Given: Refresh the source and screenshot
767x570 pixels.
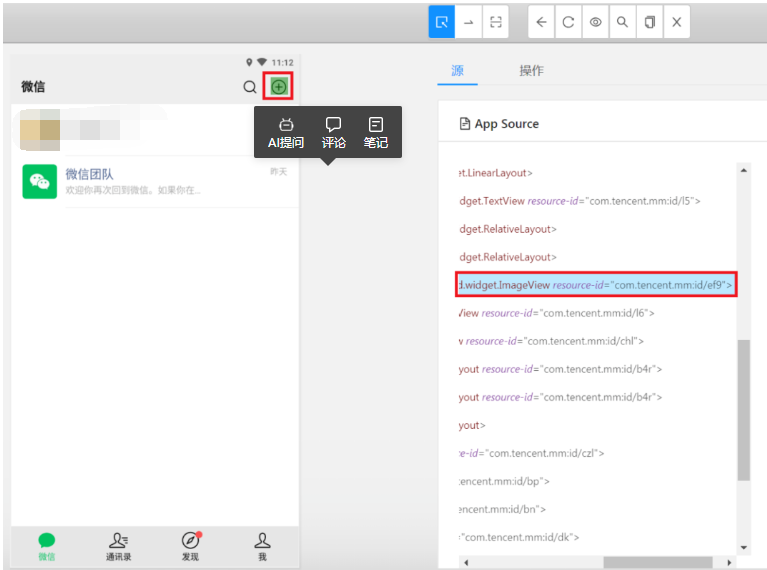Looking at the screenshot, I should pos(568,22).
